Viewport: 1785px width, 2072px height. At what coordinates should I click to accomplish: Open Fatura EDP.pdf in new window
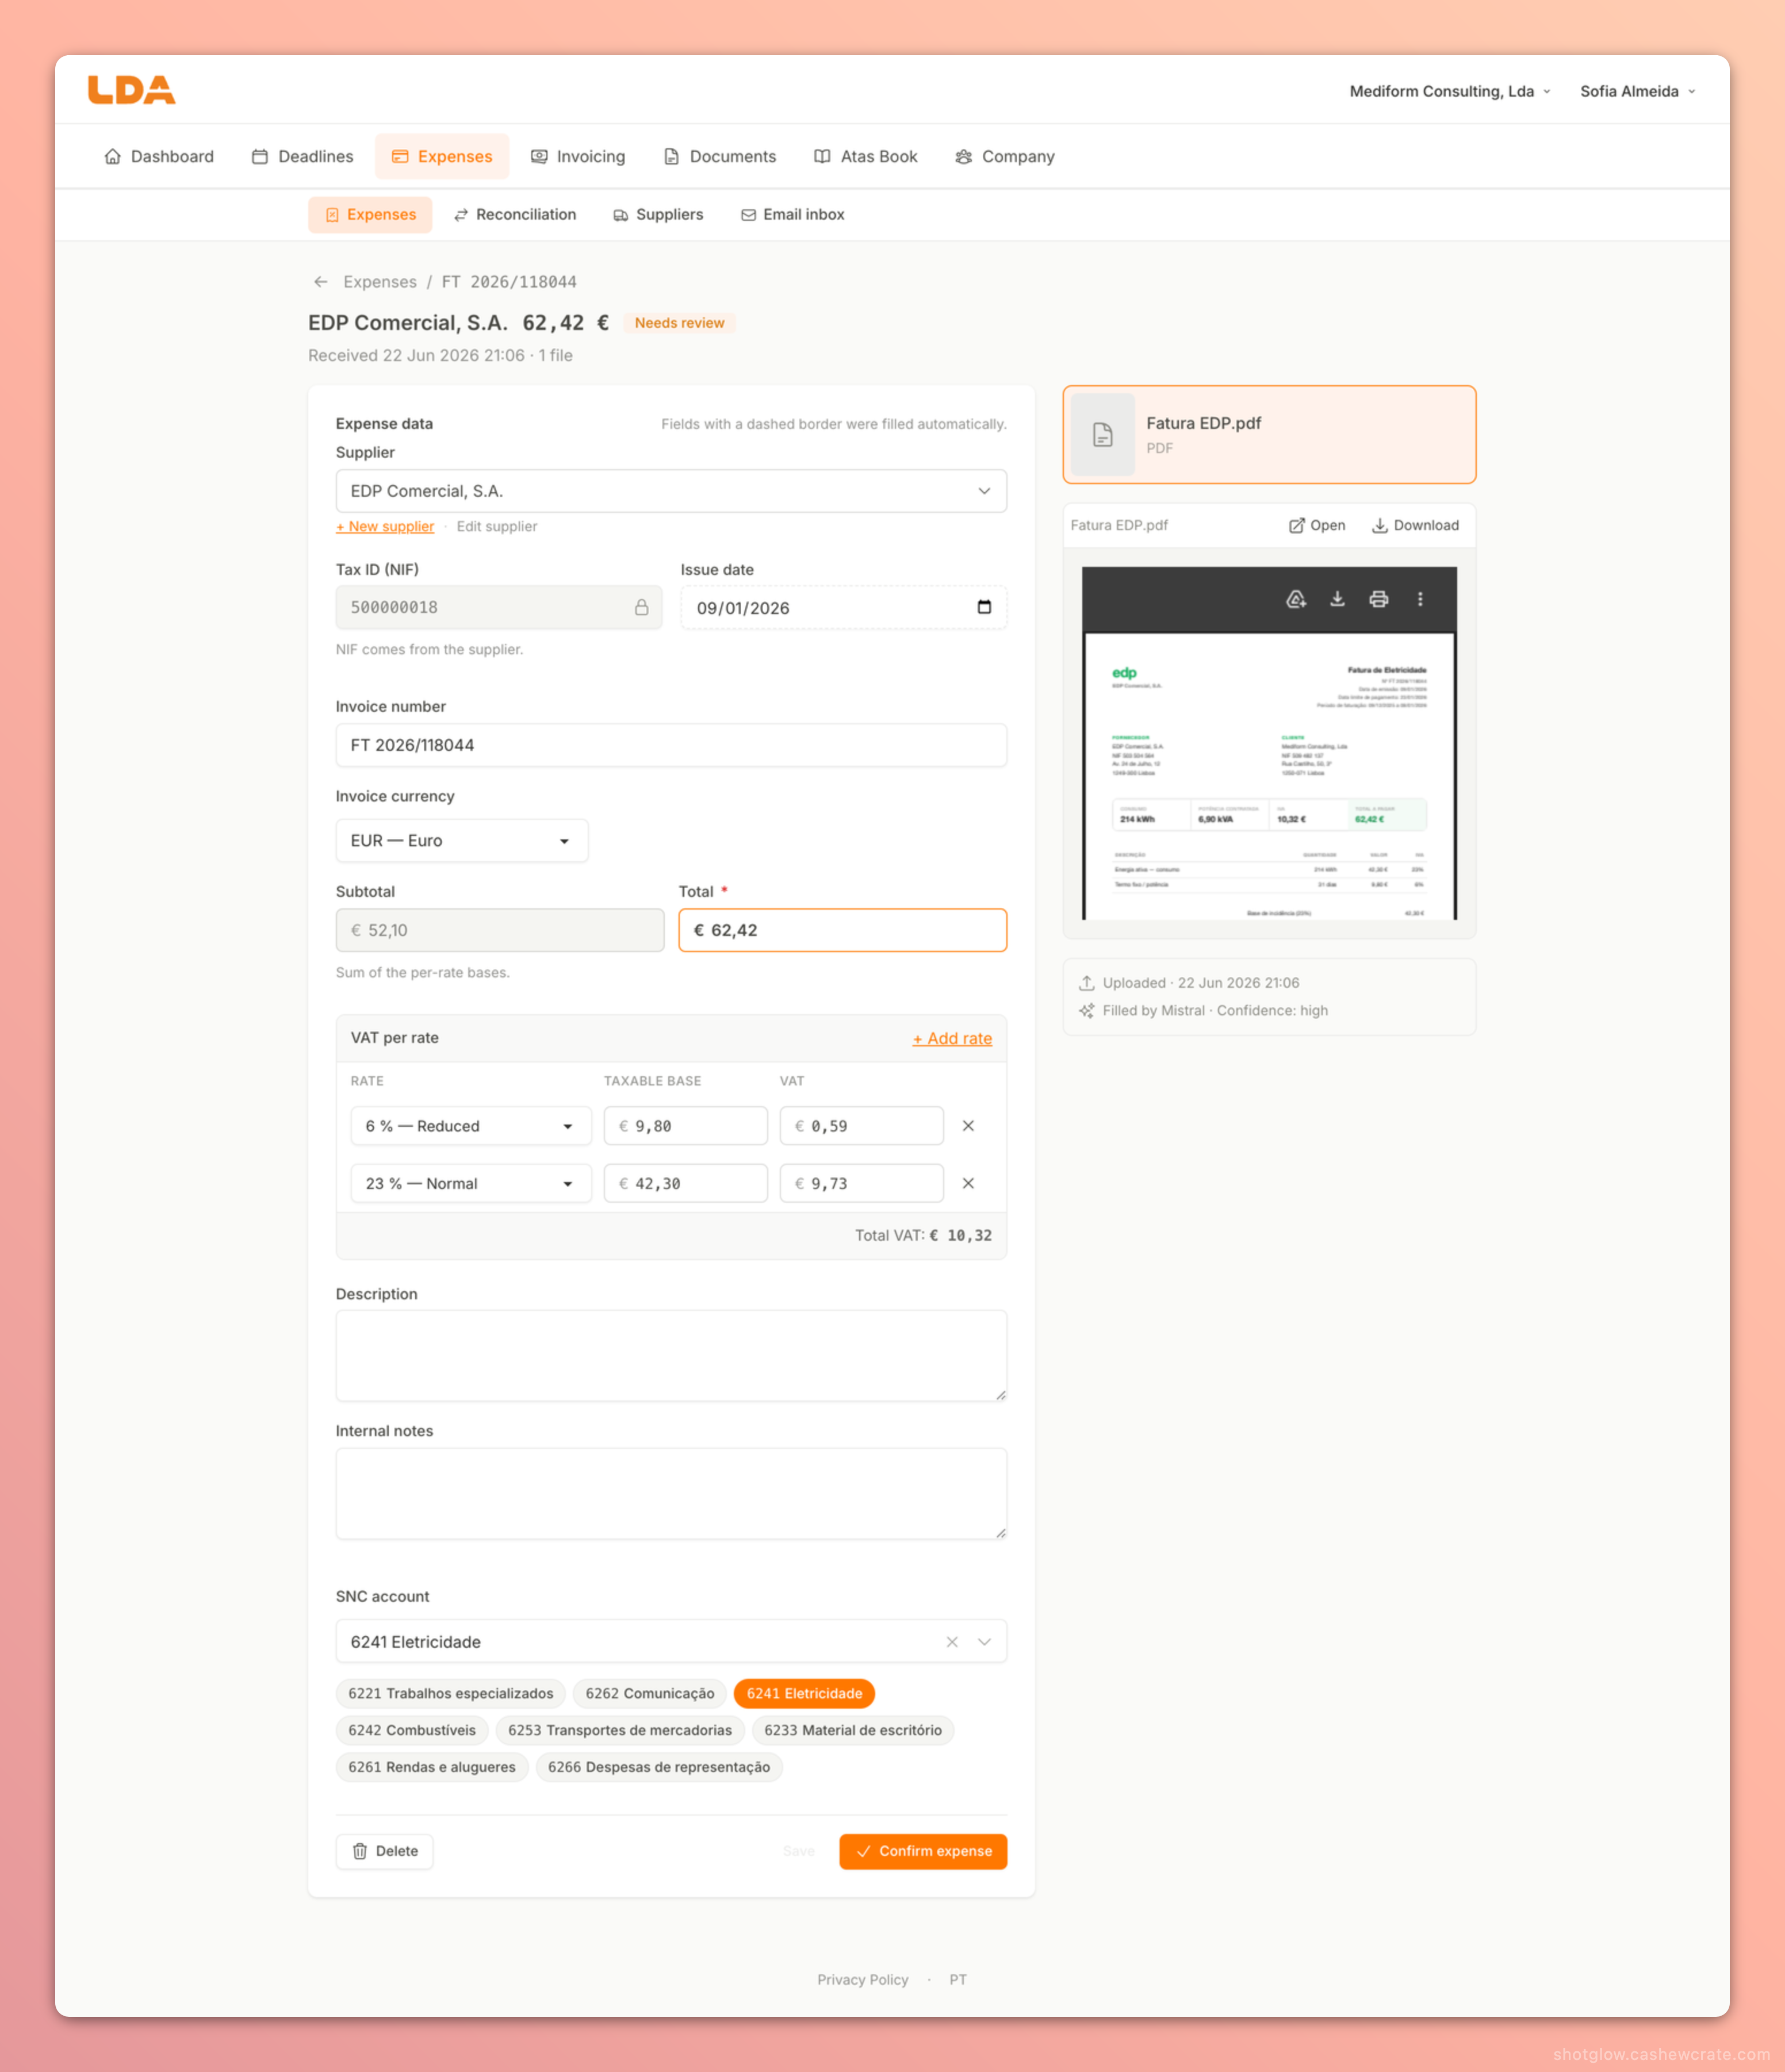click(x=1317, y=526)
